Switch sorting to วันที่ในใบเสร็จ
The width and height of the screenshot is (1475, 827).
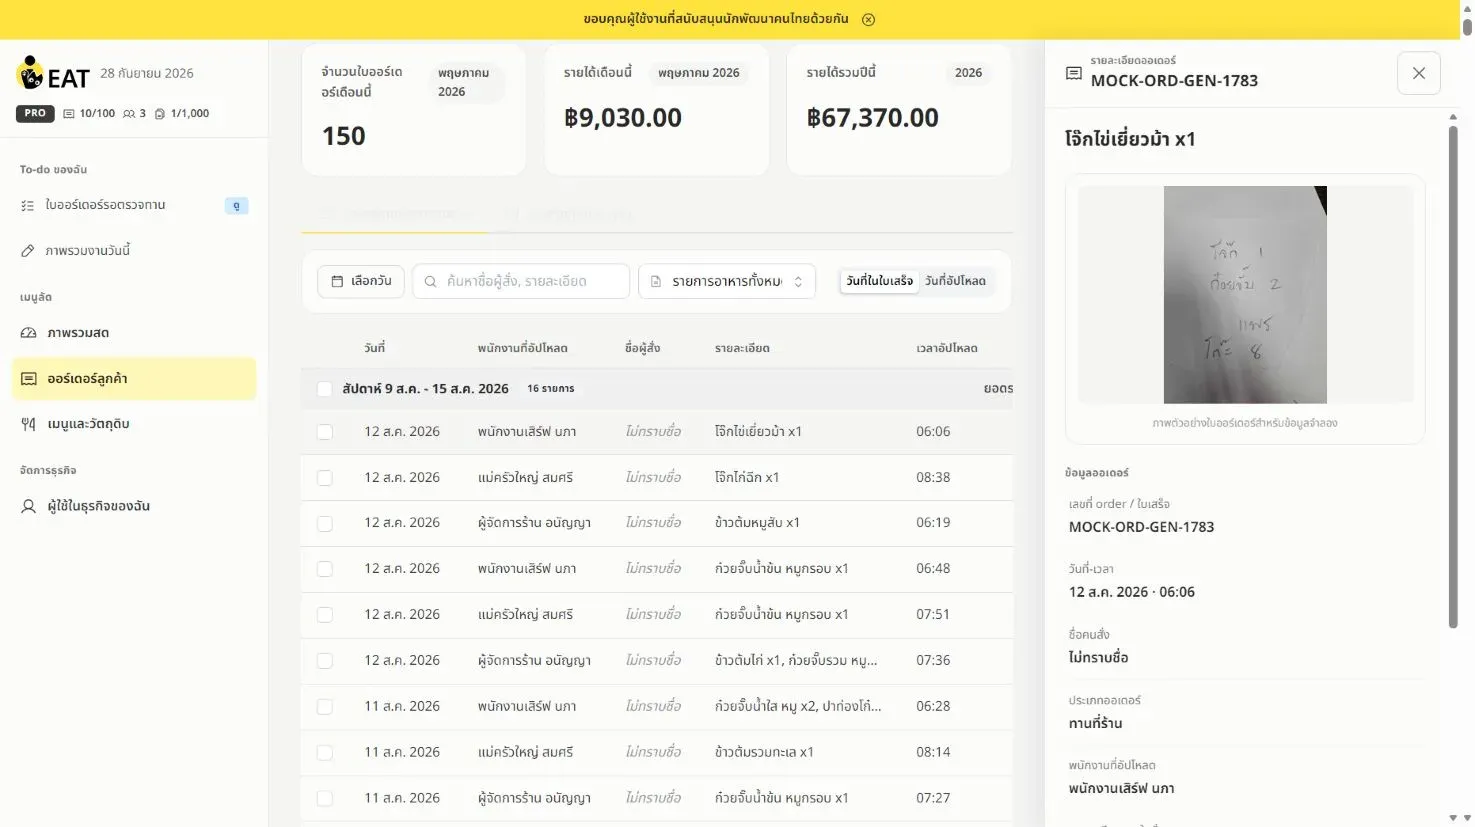pos(879,281)
